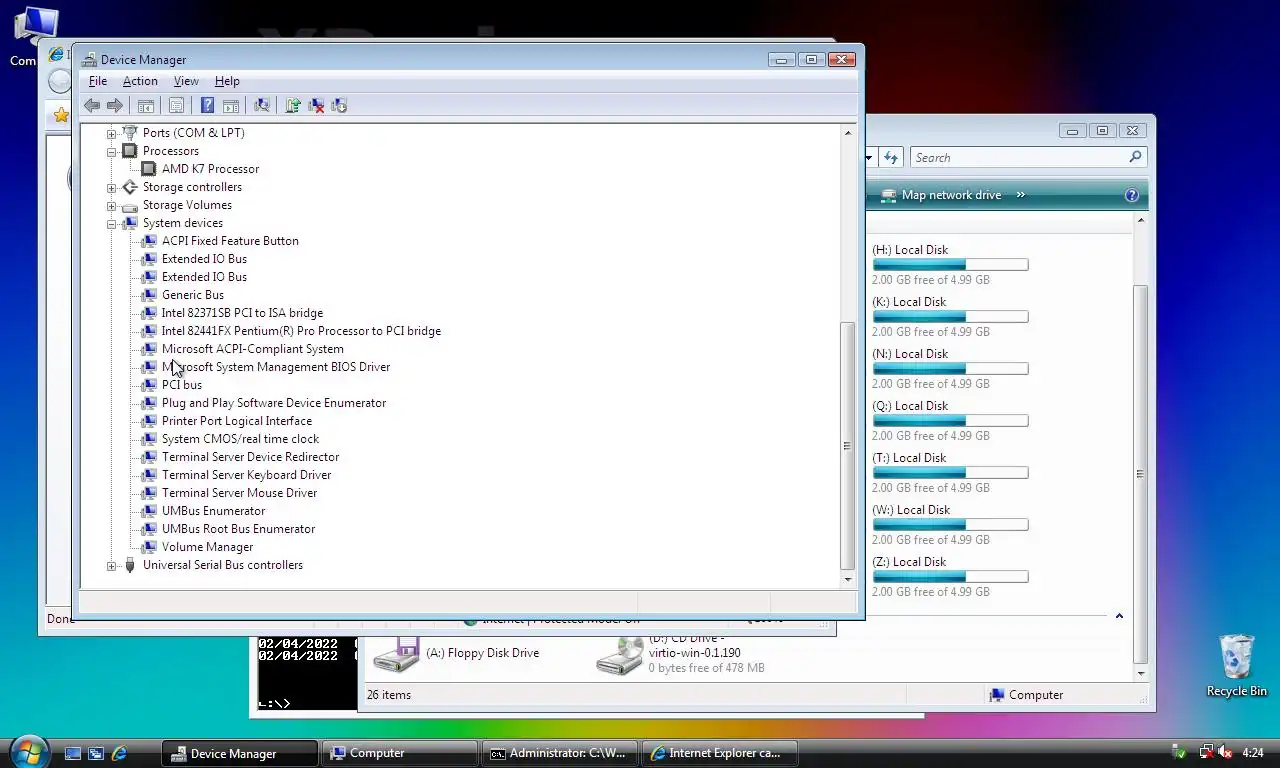Collapse the Processors node
This screenshot has width=1280, height=768.
pyautogui.click(x=112, y=151)
